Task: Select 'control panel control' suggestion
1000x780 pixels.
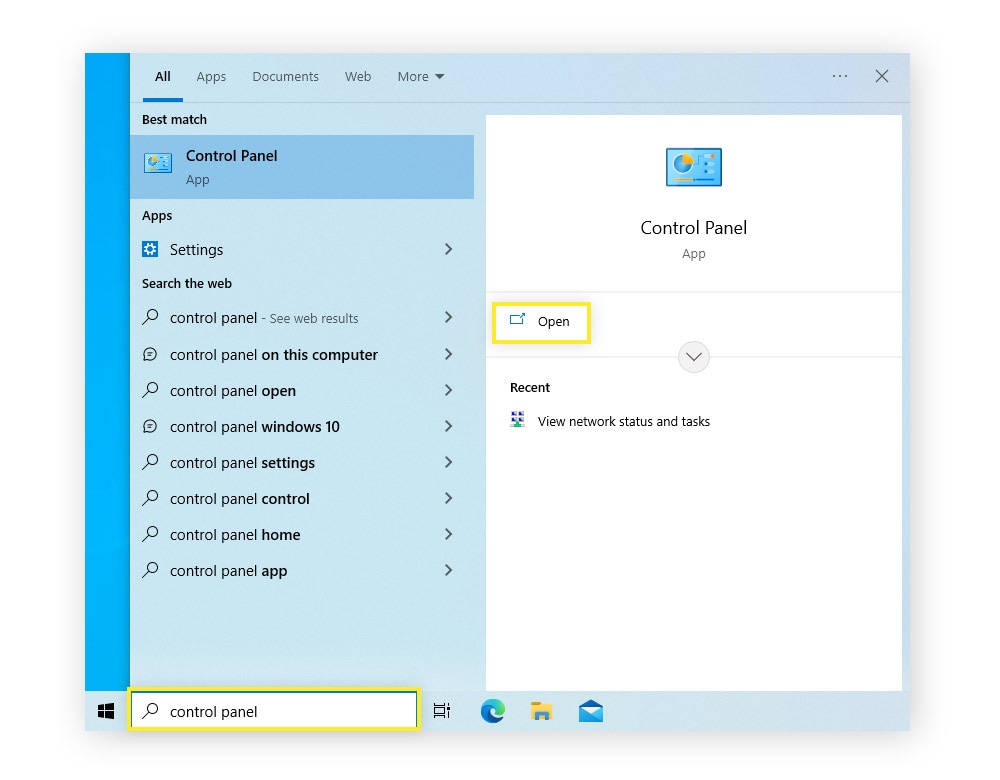Action: pos(302,498)
